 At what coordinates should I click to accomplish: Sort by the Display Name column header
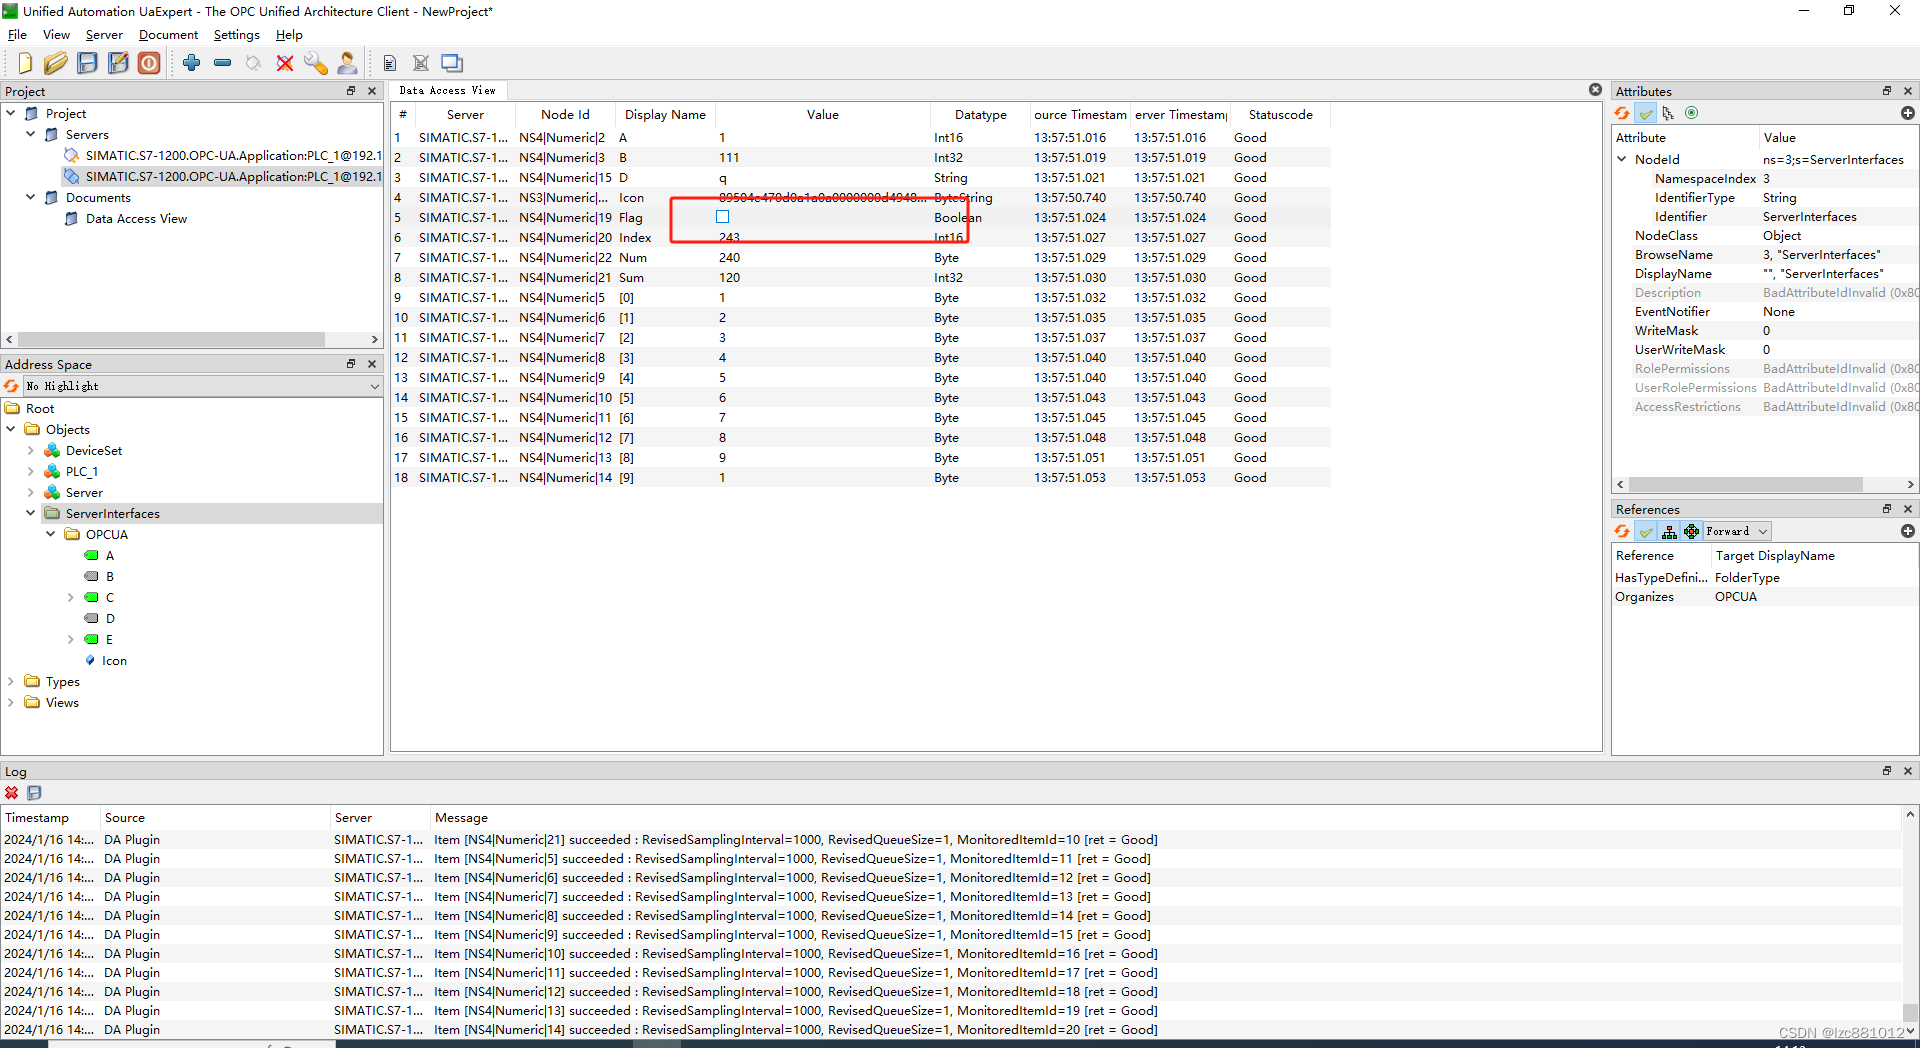(x=665, y=115)
